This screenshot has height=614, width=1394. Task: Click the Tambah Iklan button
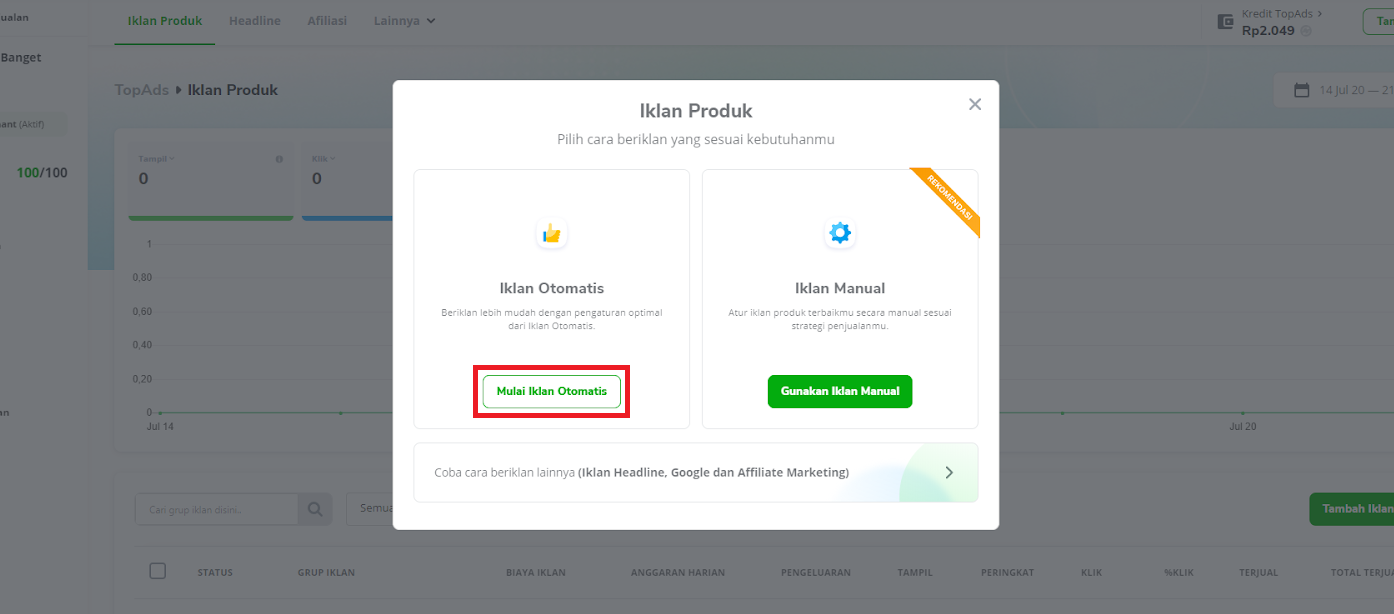1352,509
